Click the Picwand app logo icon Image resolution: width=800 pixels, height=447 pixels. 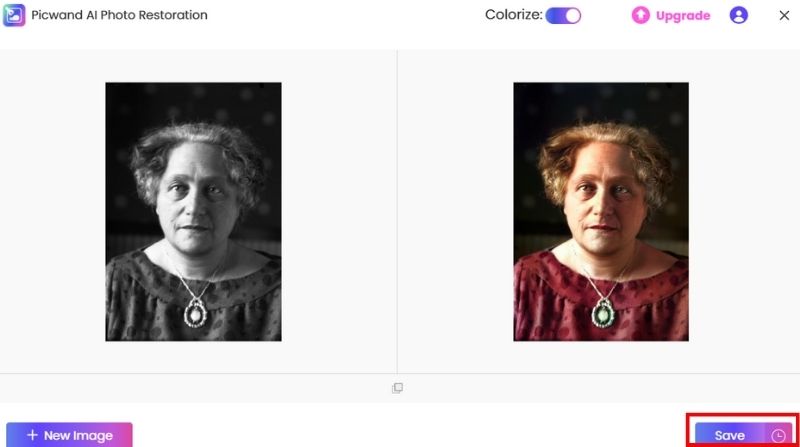point(14,15)
